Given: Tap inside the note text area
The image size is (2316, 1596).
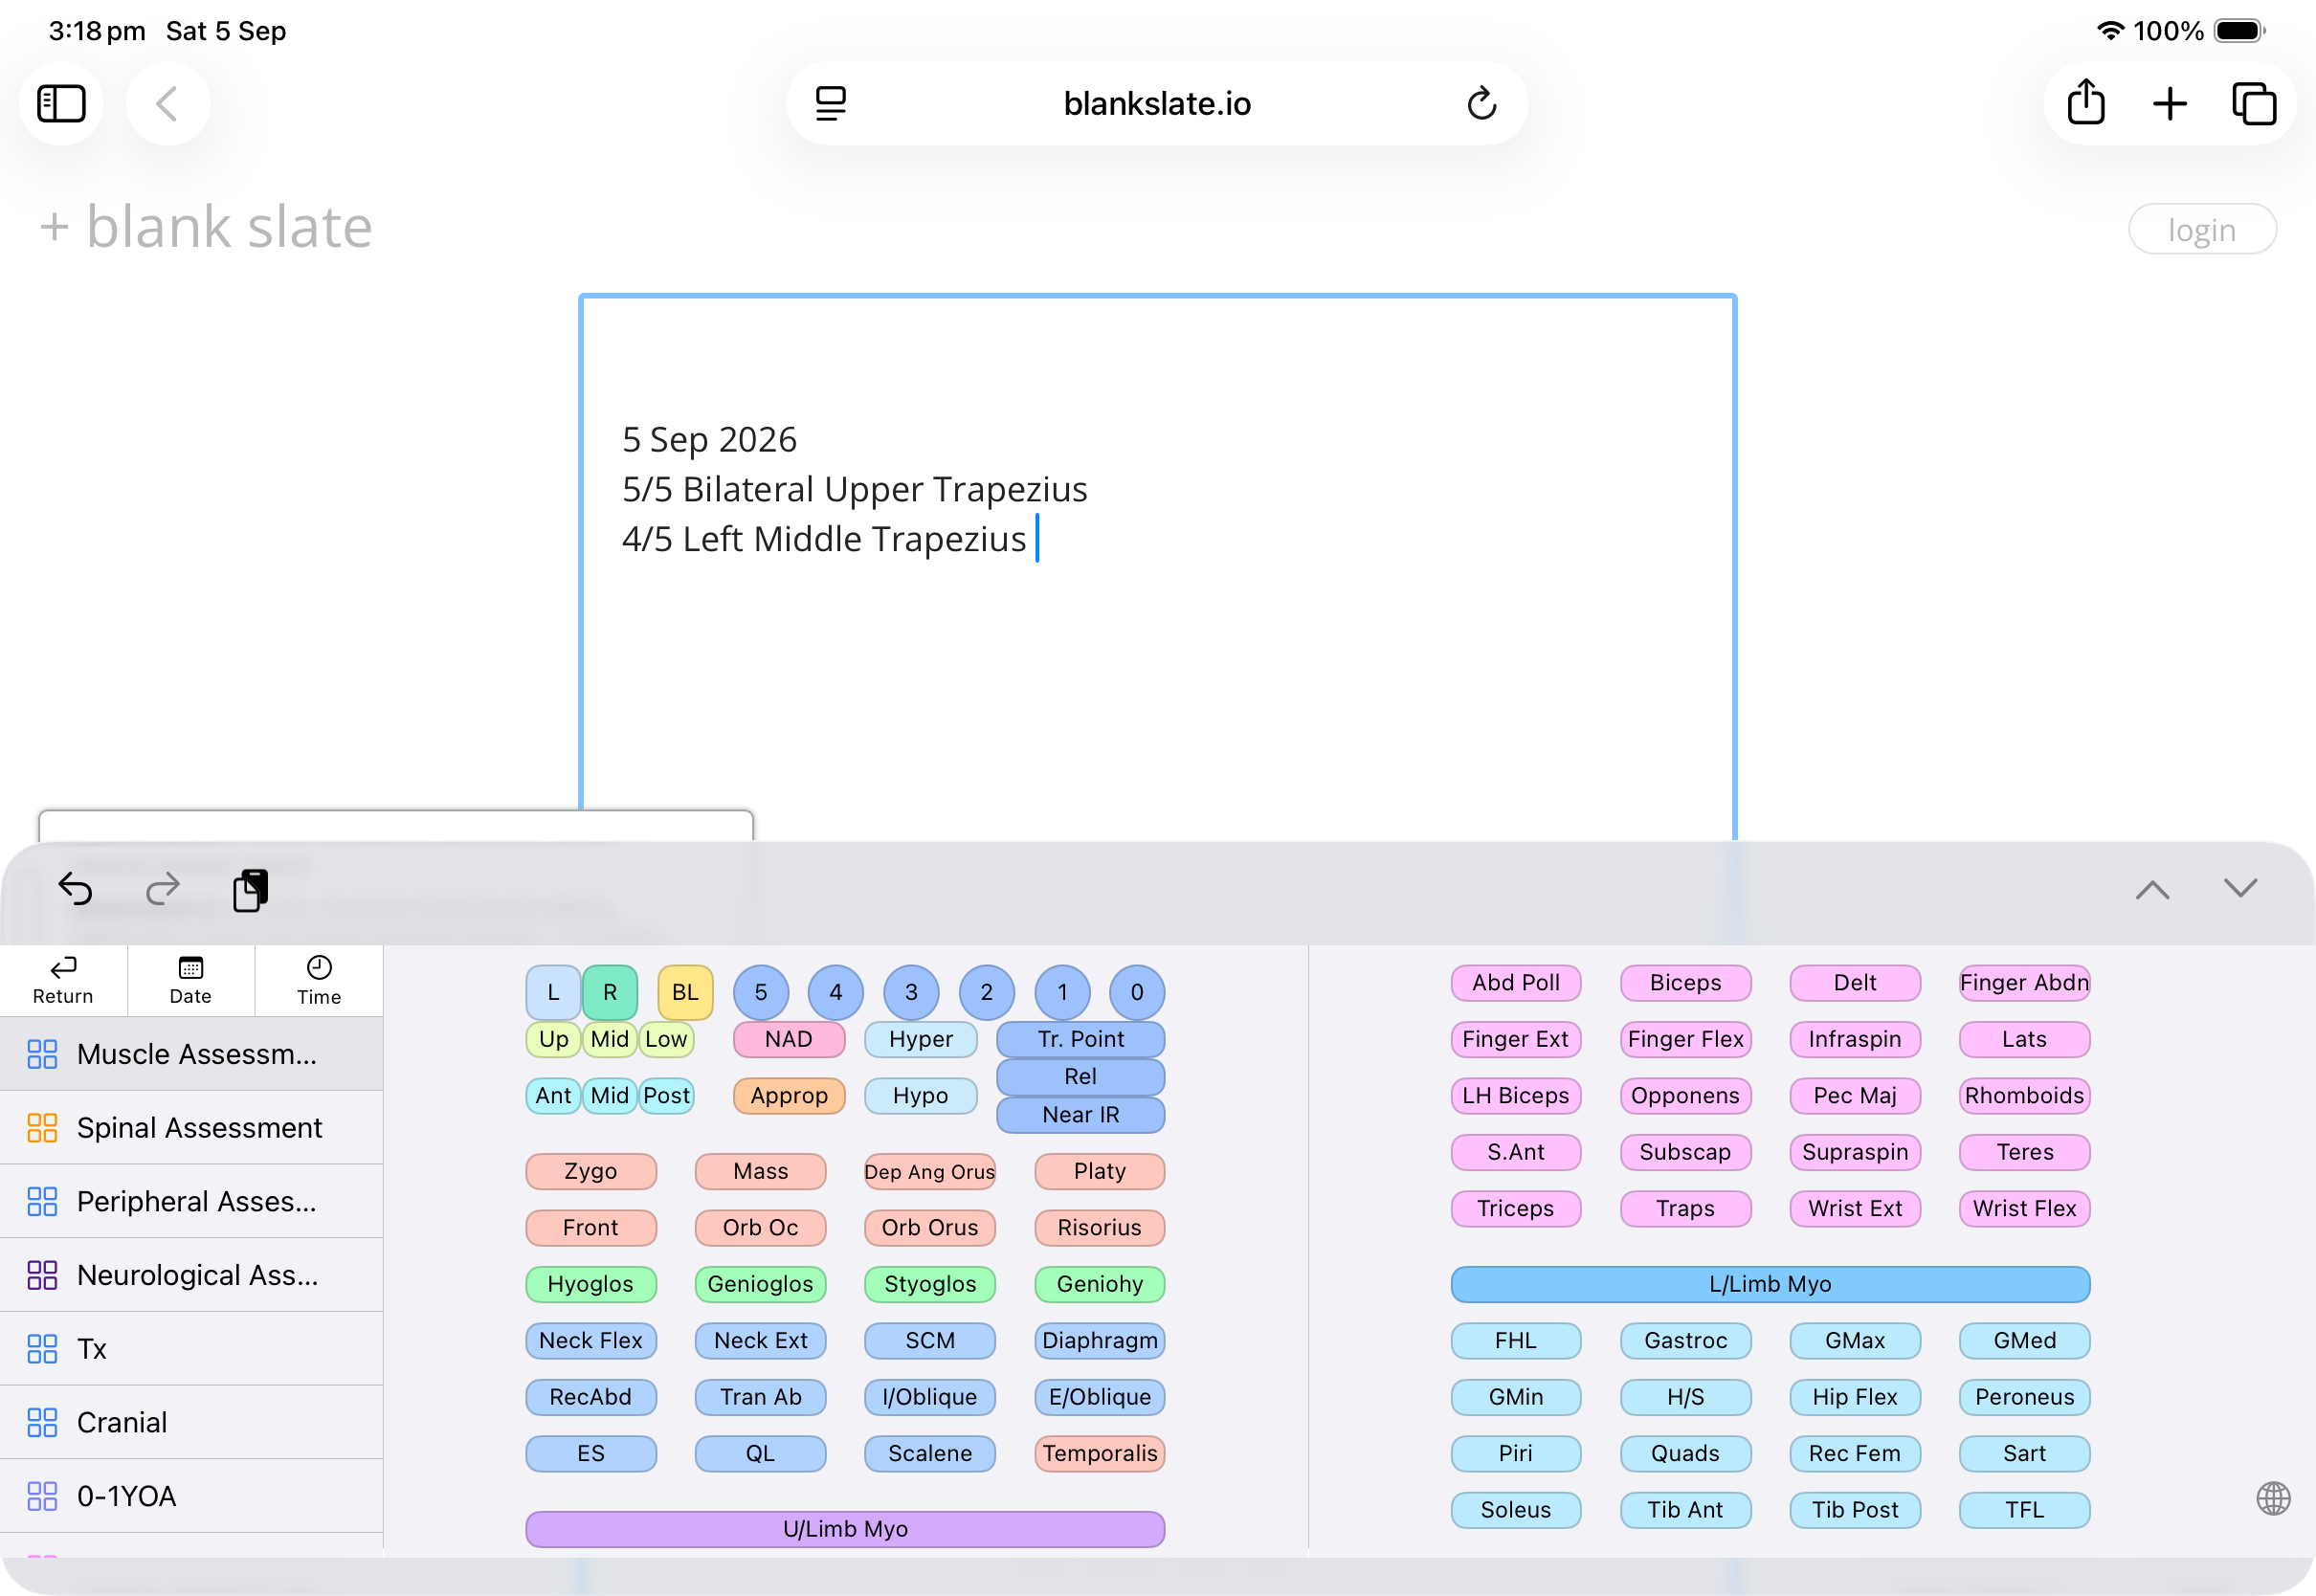Looking at the screenshot, I should point(1157,570).
